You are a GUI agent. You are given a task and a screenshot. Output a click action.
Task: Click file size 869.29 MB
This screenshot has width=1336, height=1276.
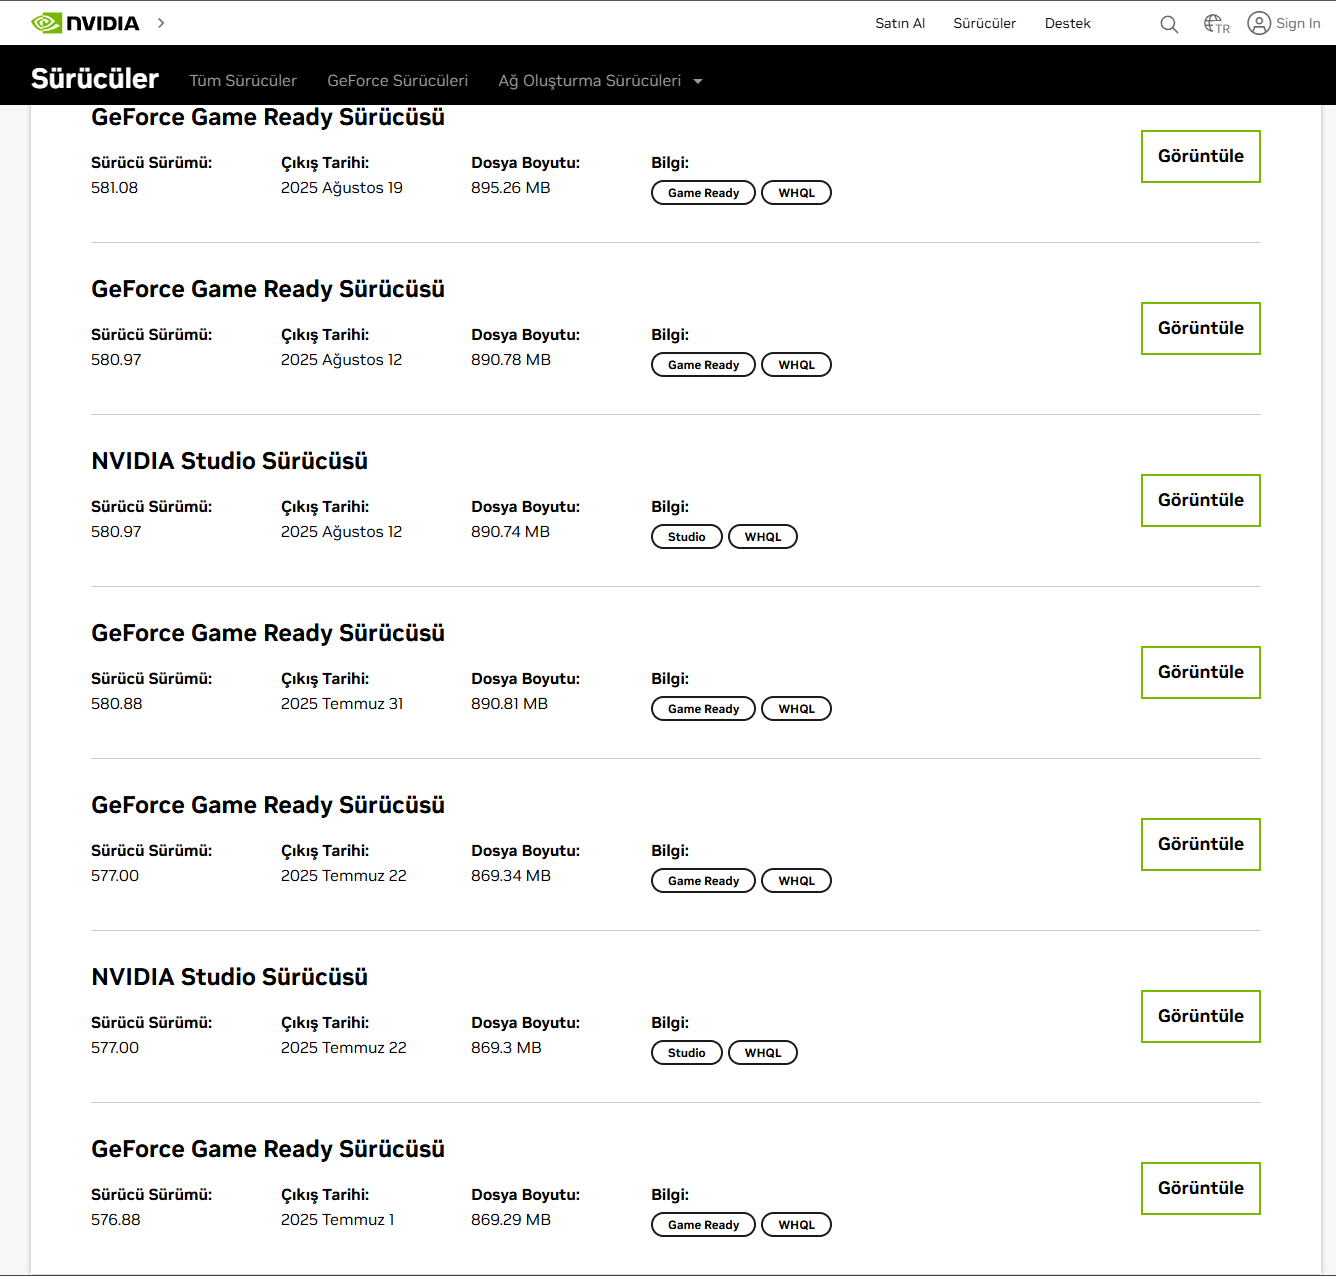coord(510,1220)
